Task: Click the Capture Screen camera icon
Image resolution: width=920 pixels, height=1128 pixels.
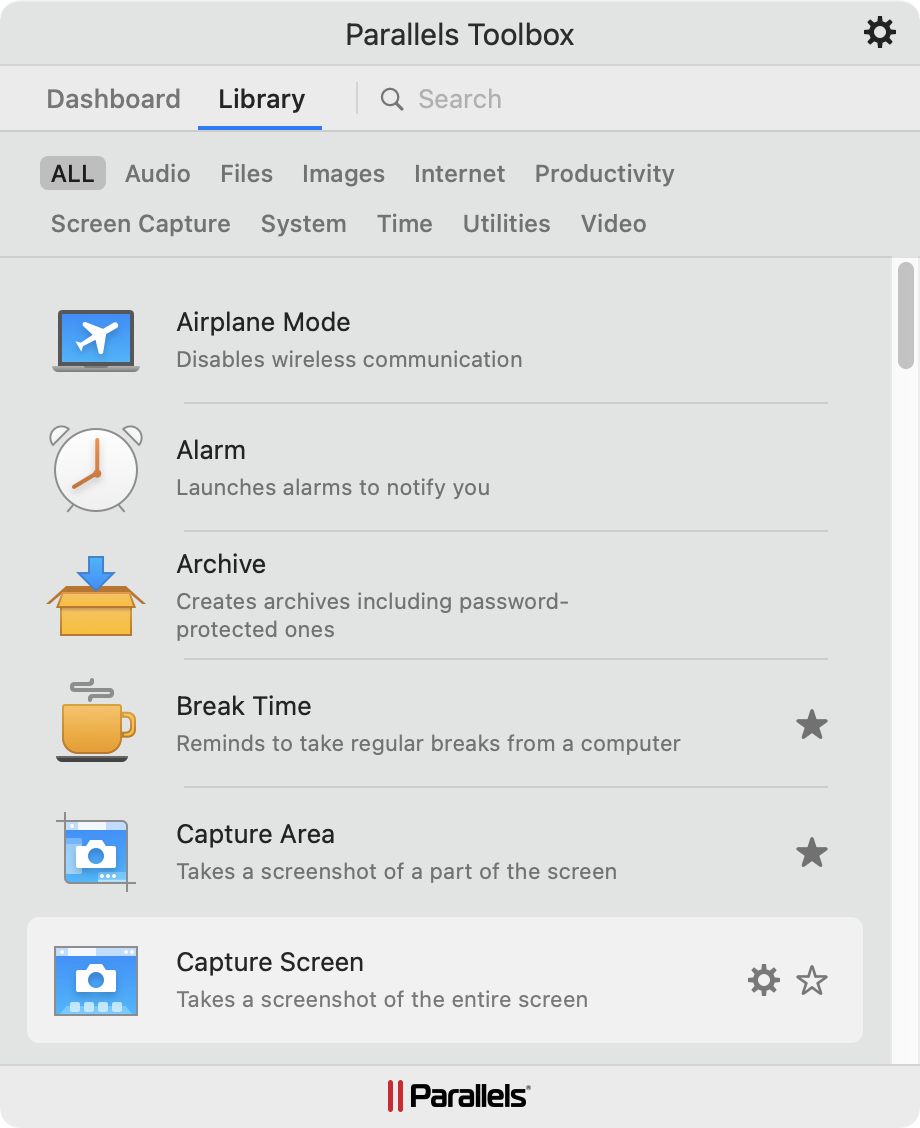Action: [96, 980]
